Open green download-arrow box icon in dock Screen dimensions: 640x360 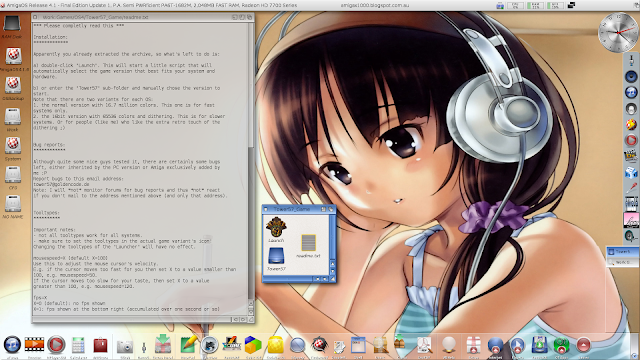pos(163,344)
